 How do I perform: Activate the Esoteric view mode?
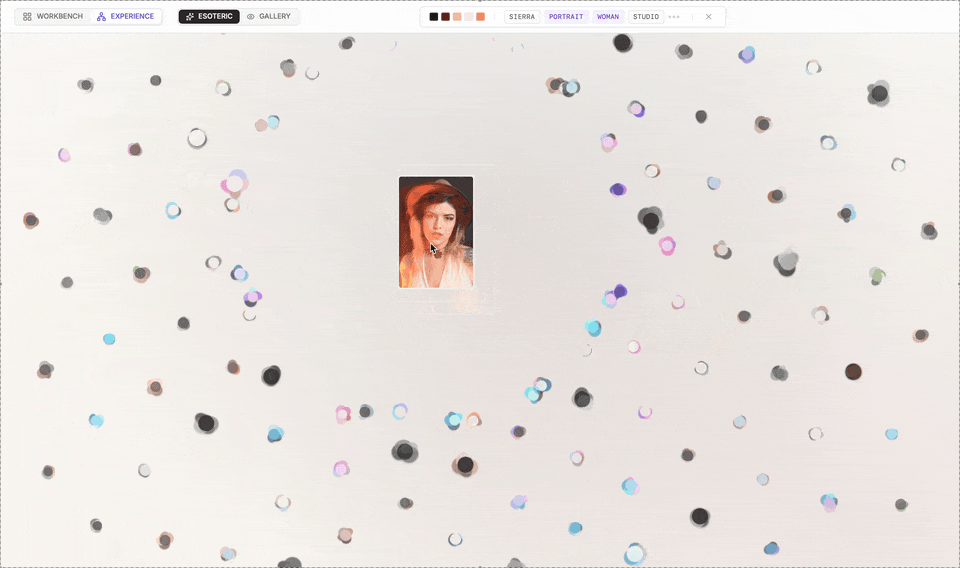click(209, 17)
